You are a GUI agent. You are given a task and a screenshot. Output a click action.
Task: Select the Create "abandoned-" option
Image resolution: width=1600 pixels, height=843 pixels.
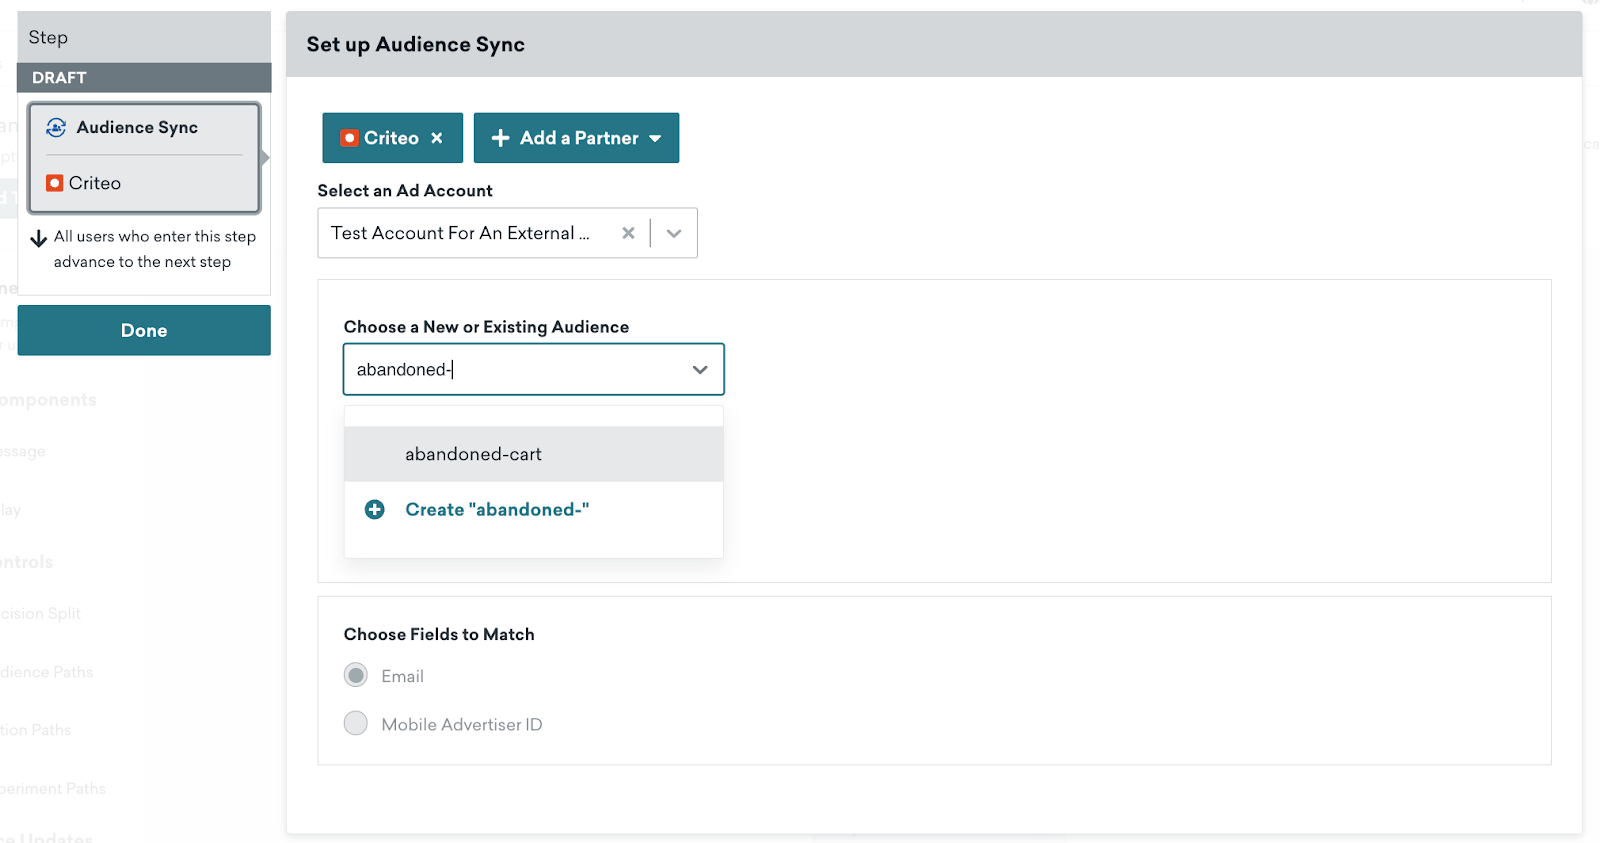(497, 510)
